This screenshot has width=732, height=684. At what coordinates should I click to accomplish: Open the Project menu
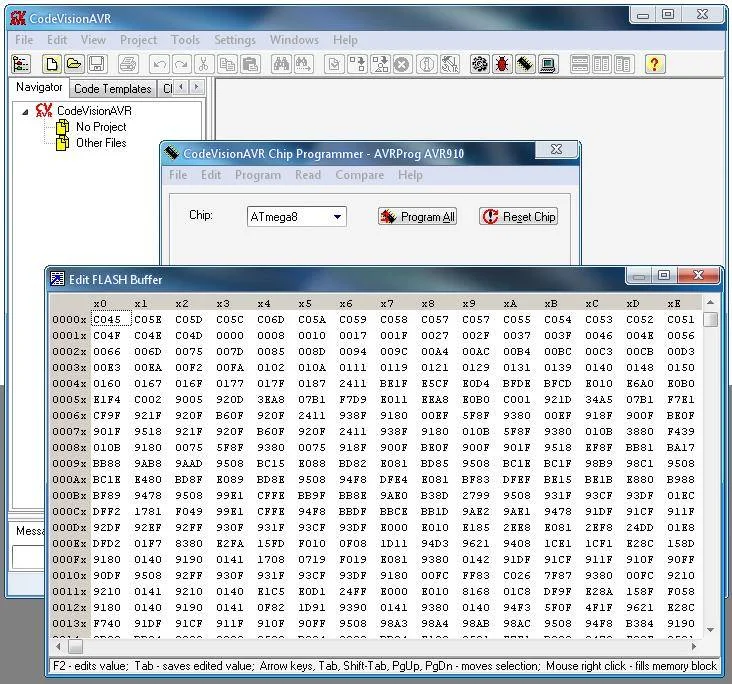[138, 40]
